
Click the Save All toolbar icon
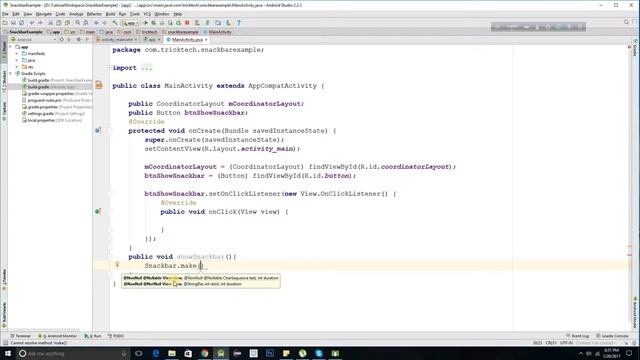coord(13,23)
